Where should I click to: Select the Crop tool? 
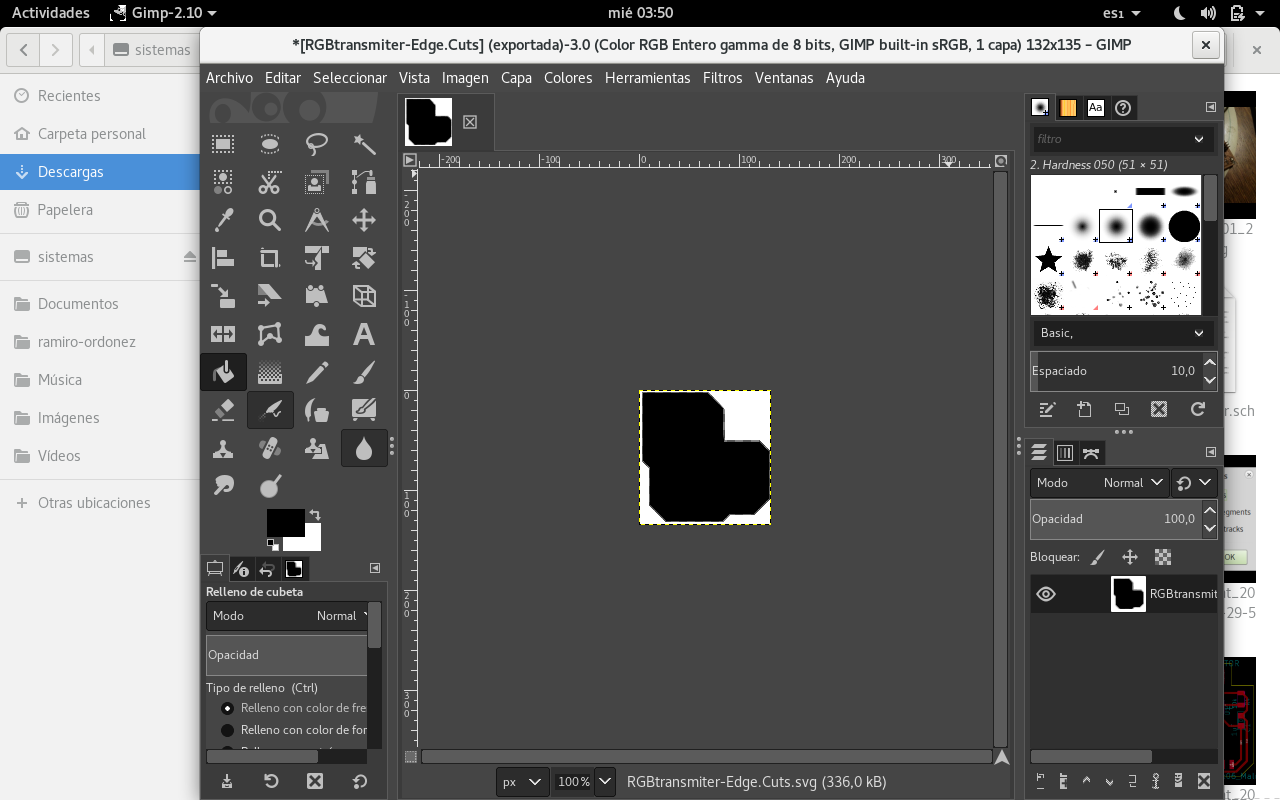270,258
